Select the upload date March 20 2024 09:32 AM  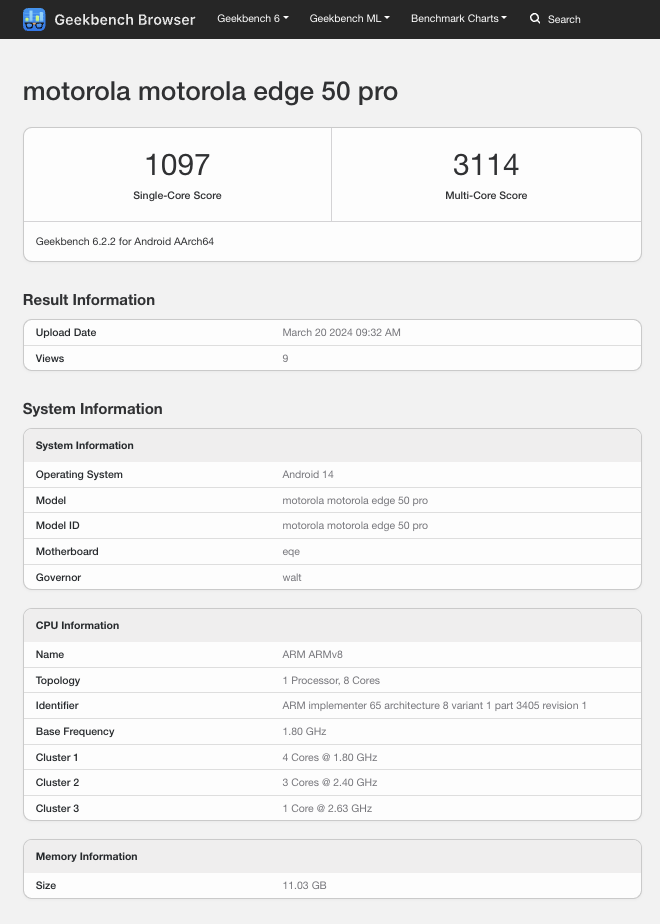tap(341, 332)
